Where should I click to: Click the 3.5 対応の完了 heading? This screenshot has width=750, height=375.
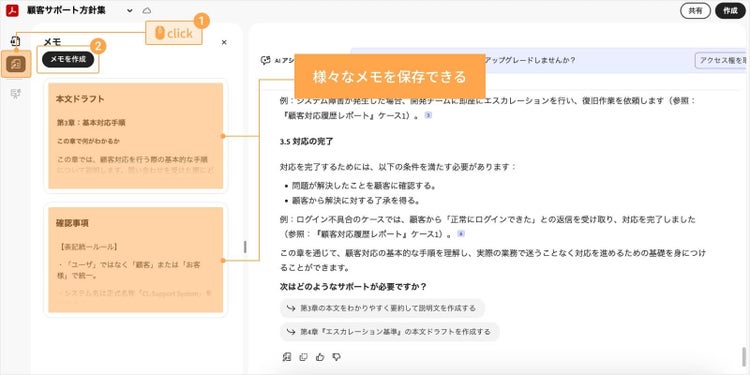[x=307, y=142]
